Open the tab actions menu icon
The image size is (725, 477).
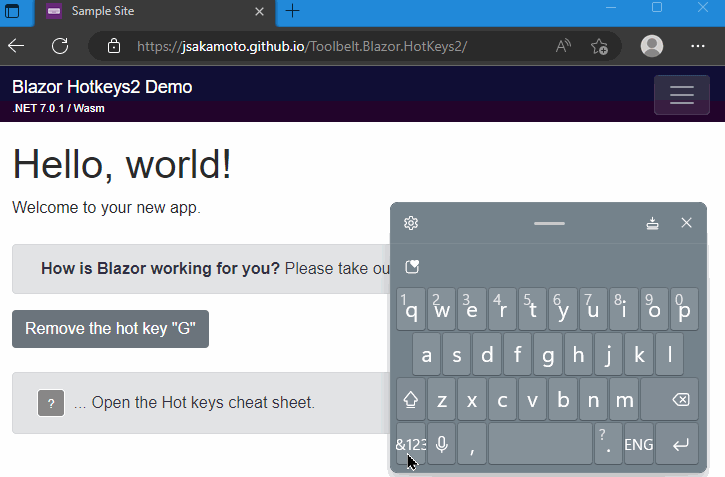pyautogui.click(x=12, y=11)
